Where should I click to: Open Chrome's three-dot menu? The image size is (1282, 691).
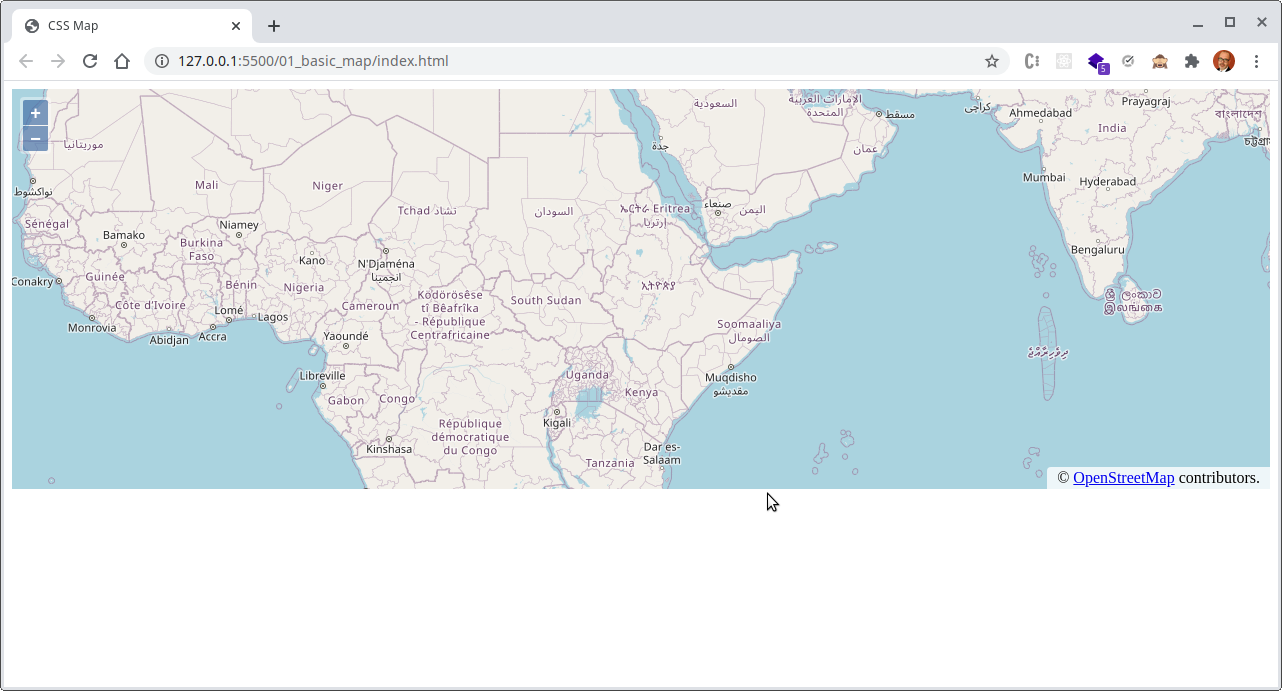point(1257,61)
